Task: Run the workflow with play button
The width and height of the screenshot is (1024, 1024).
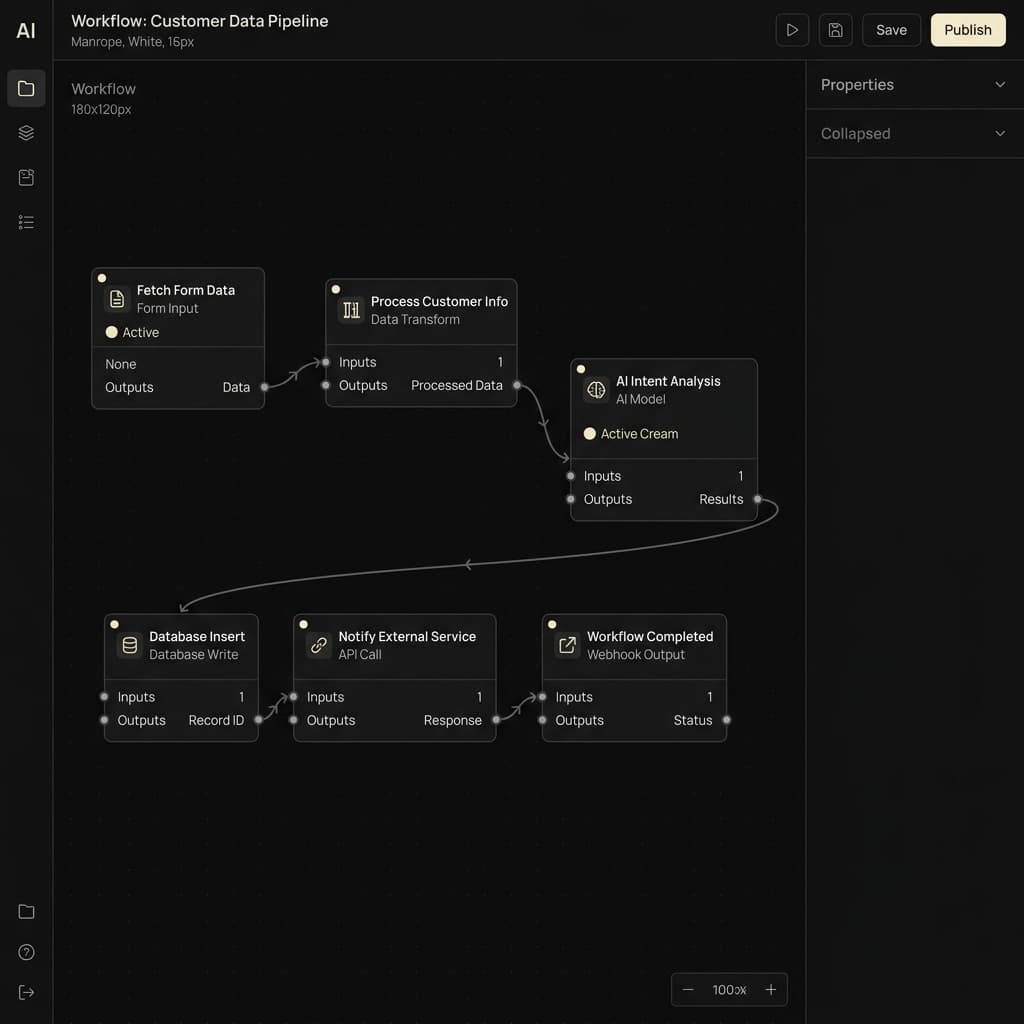Action: tap(792, 30)
